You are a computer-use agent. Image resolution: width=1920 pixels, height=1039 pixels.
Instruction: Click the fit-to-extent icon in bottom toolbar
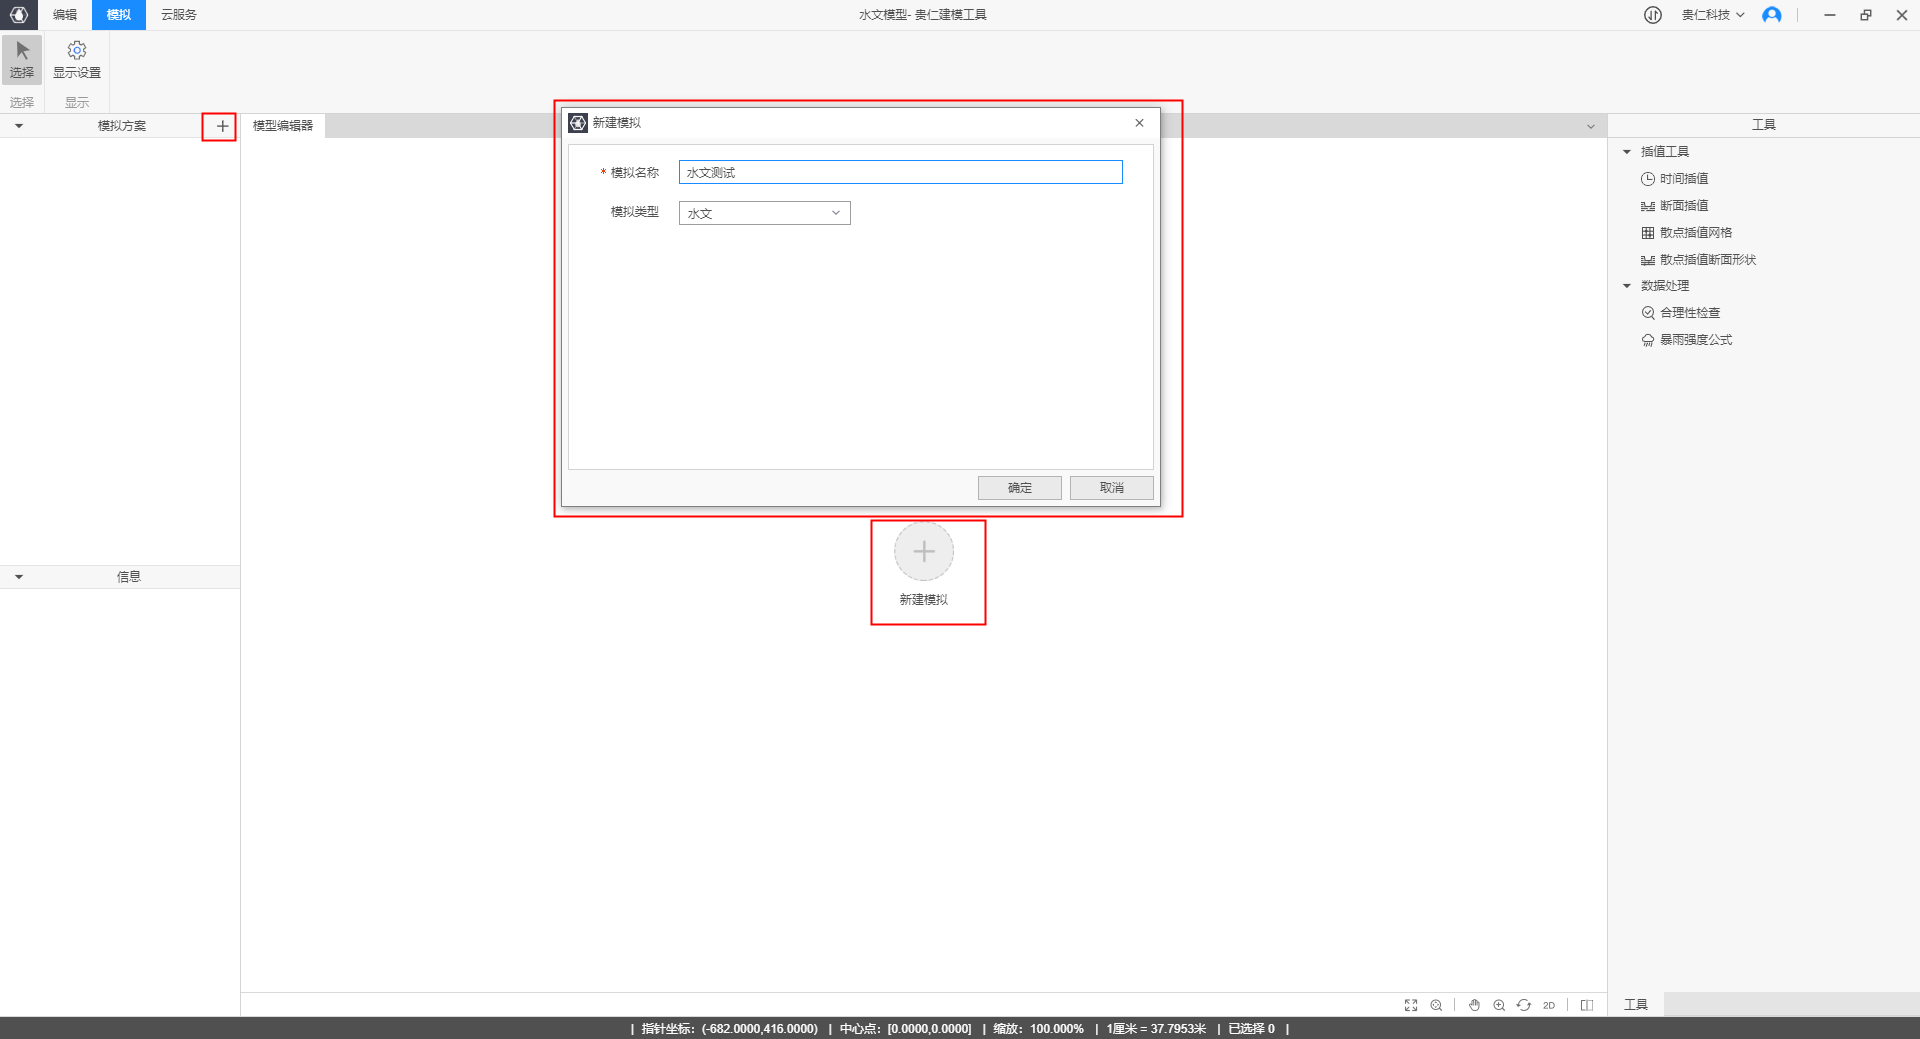point(1411,1005)
